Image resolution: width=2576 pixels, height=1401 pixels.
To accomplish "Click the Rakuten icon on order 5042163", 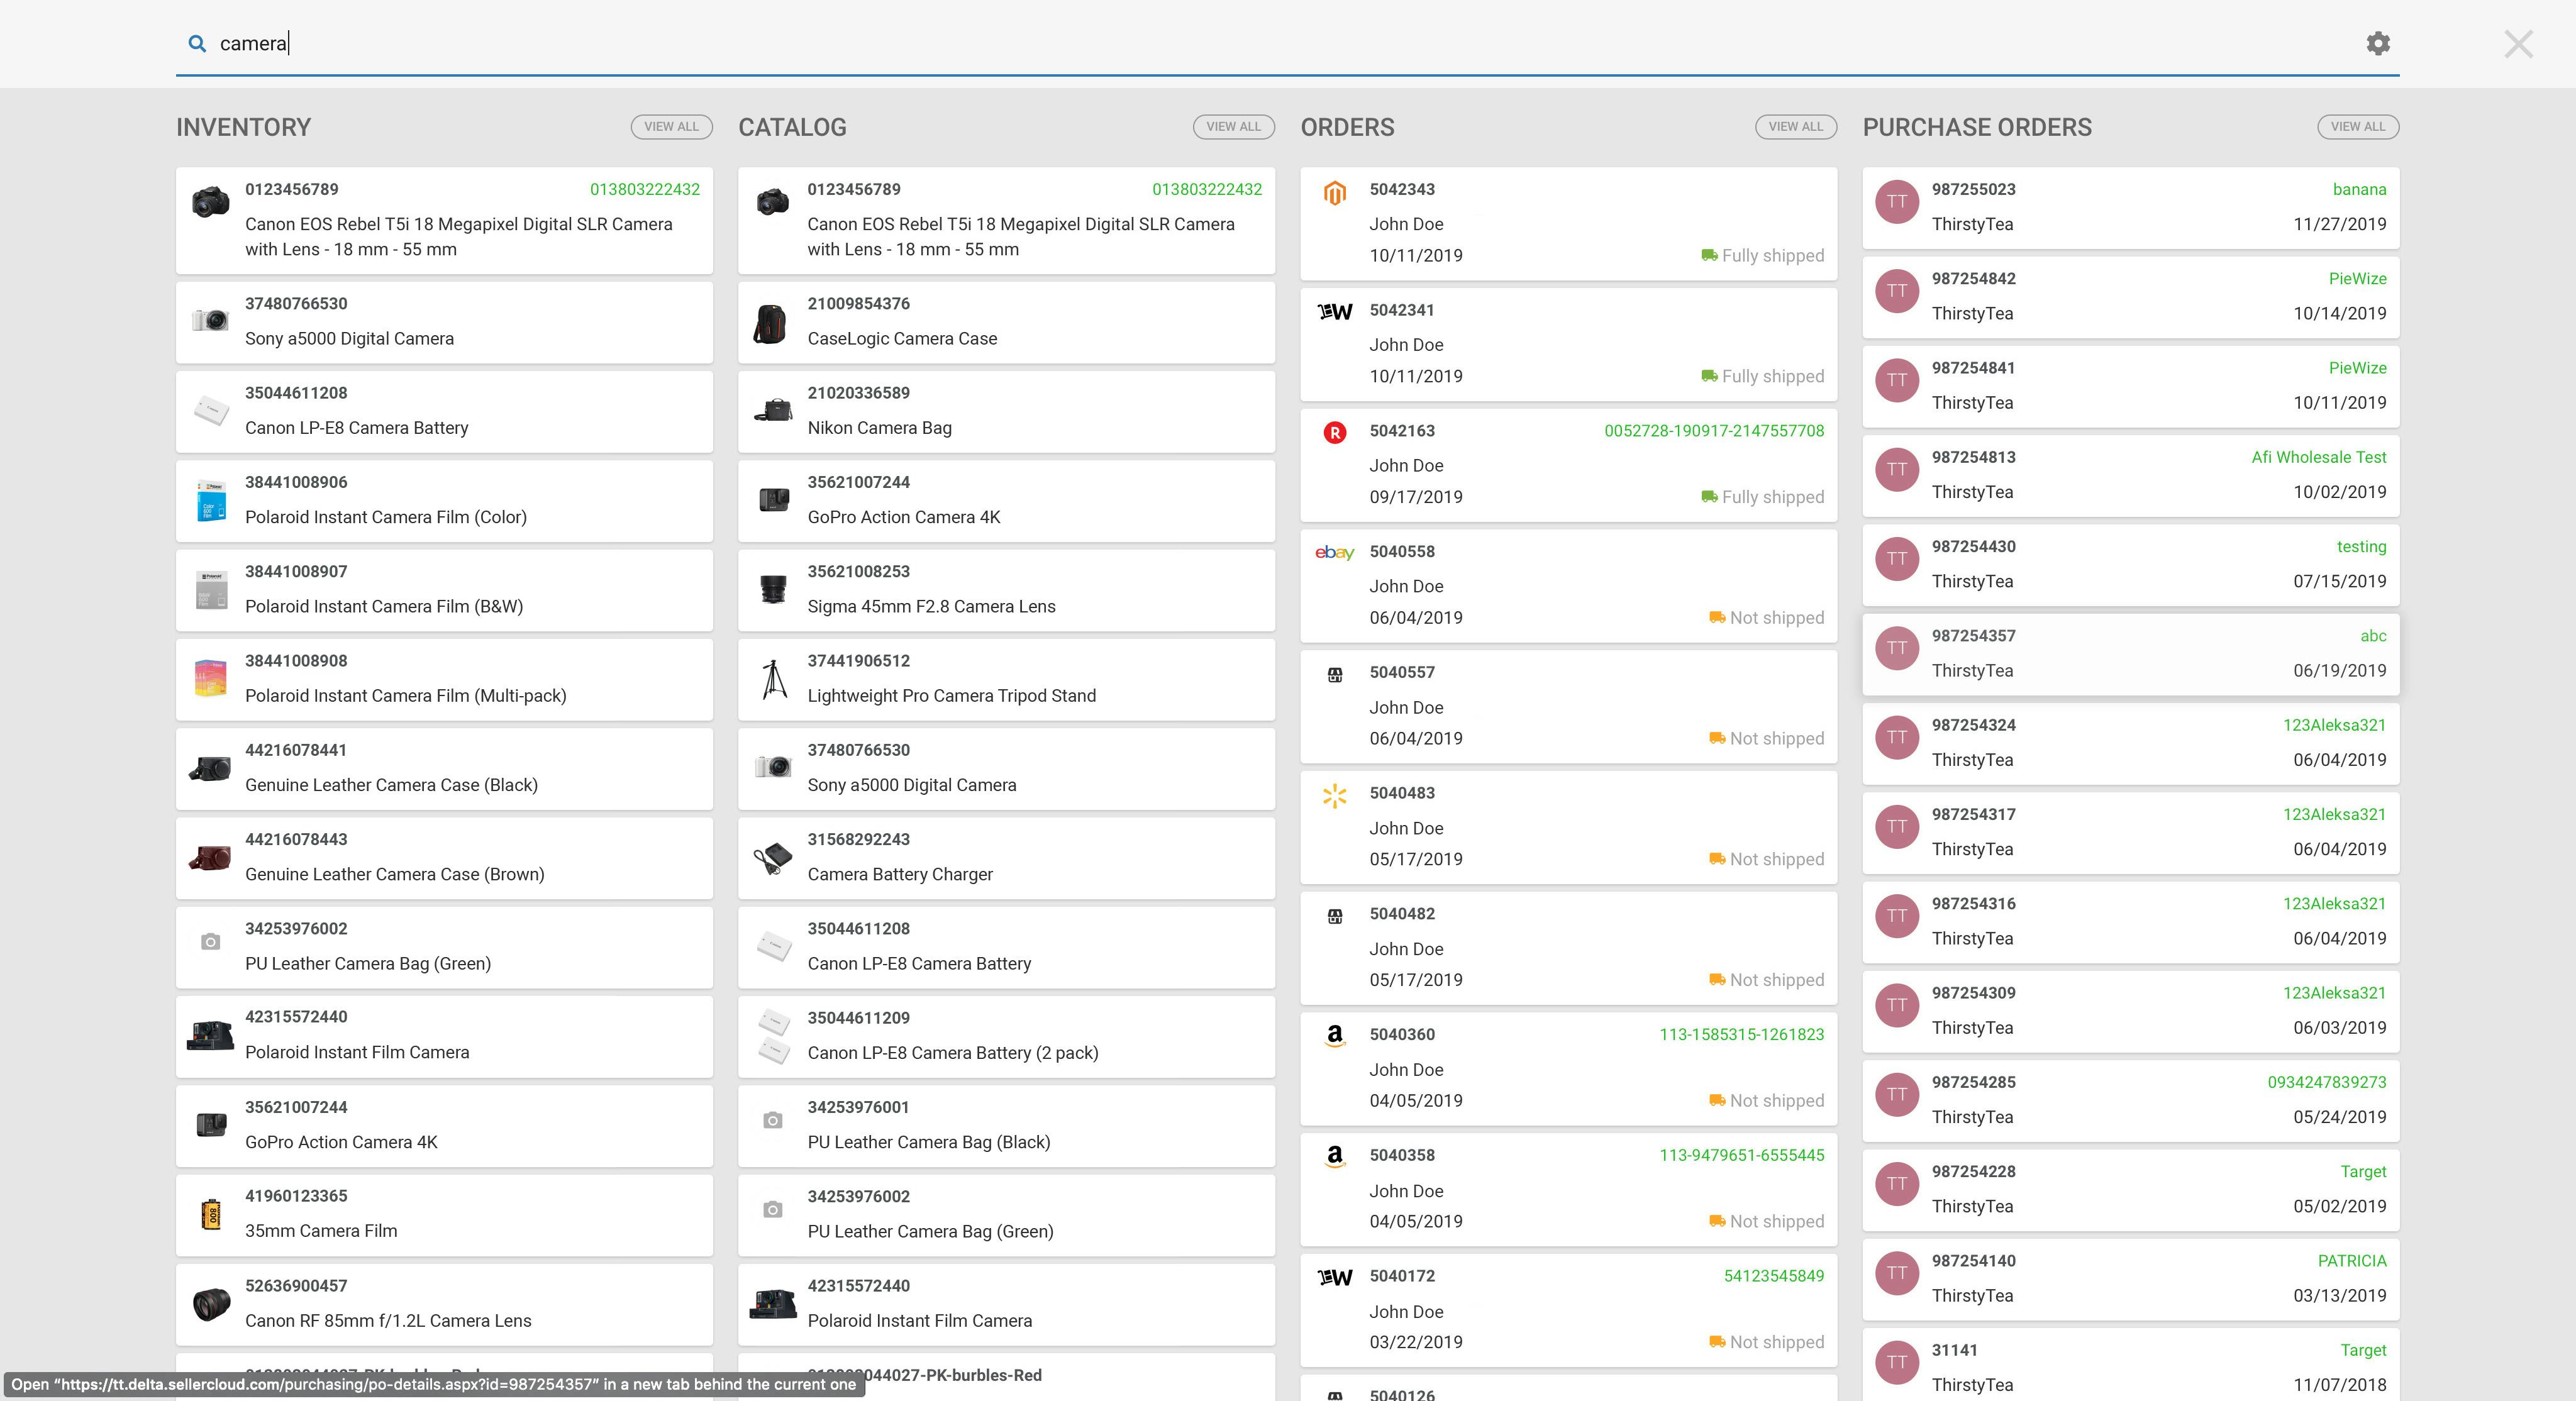I will pos(1334,432).
